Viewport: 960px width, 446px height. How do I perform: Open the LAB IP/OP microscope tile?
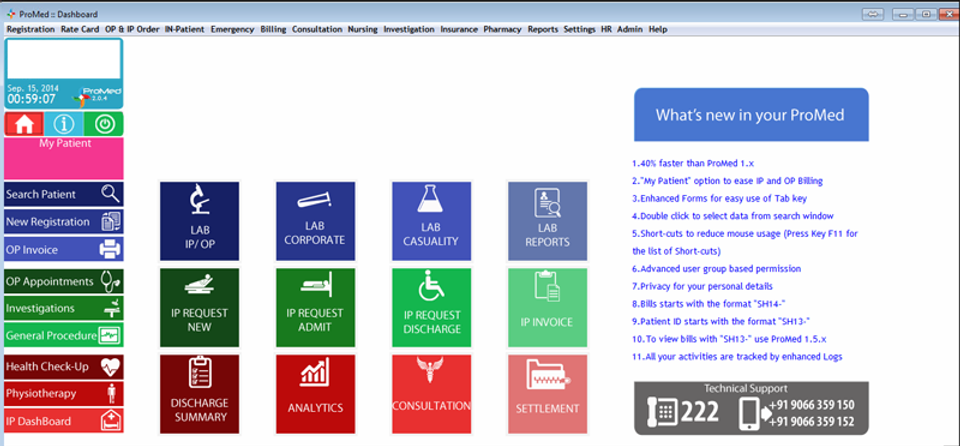[200, 221]
